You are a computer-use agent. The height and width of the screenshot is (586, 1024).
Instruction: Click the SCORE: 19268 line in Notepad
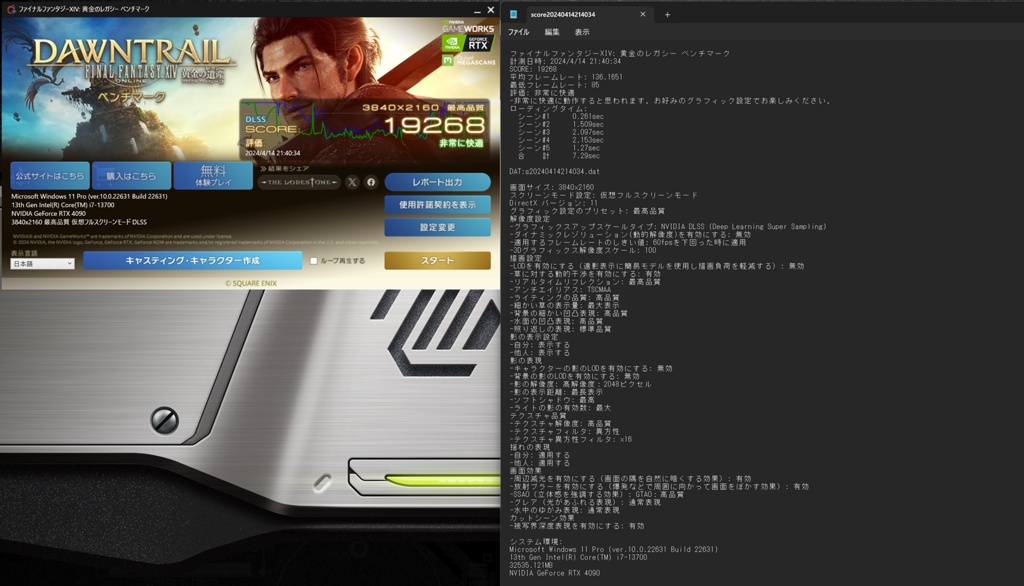tap(533, 69)
